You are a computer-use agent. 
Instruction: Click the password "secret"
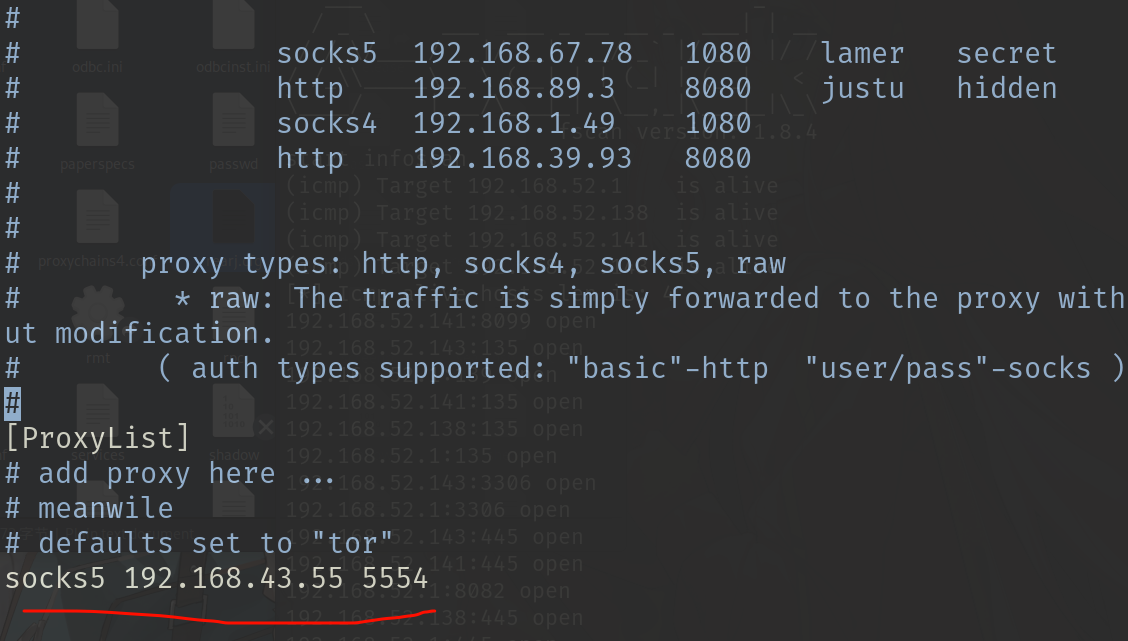(1006, 53)
